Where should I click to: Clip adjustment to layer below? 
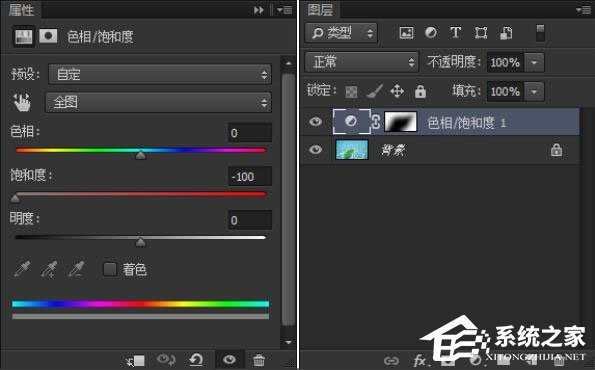pyautogui.click(x=135, y=360)
